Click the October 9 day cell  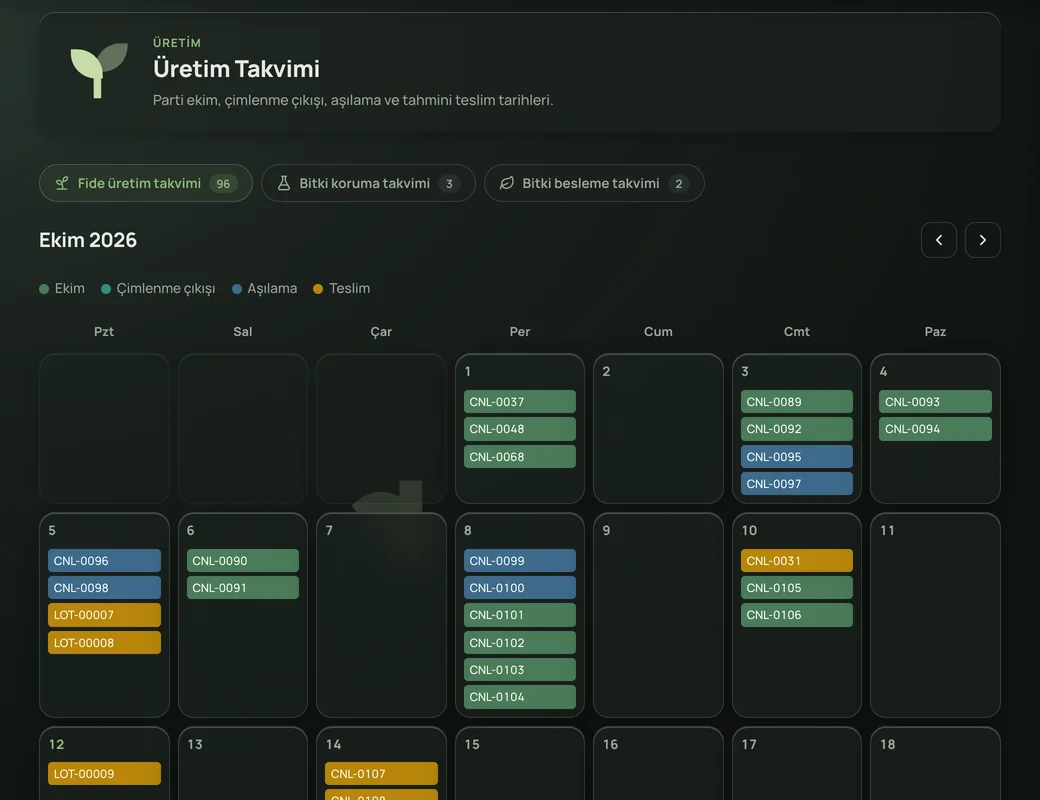pyautogui.click(x=658, y=615)
